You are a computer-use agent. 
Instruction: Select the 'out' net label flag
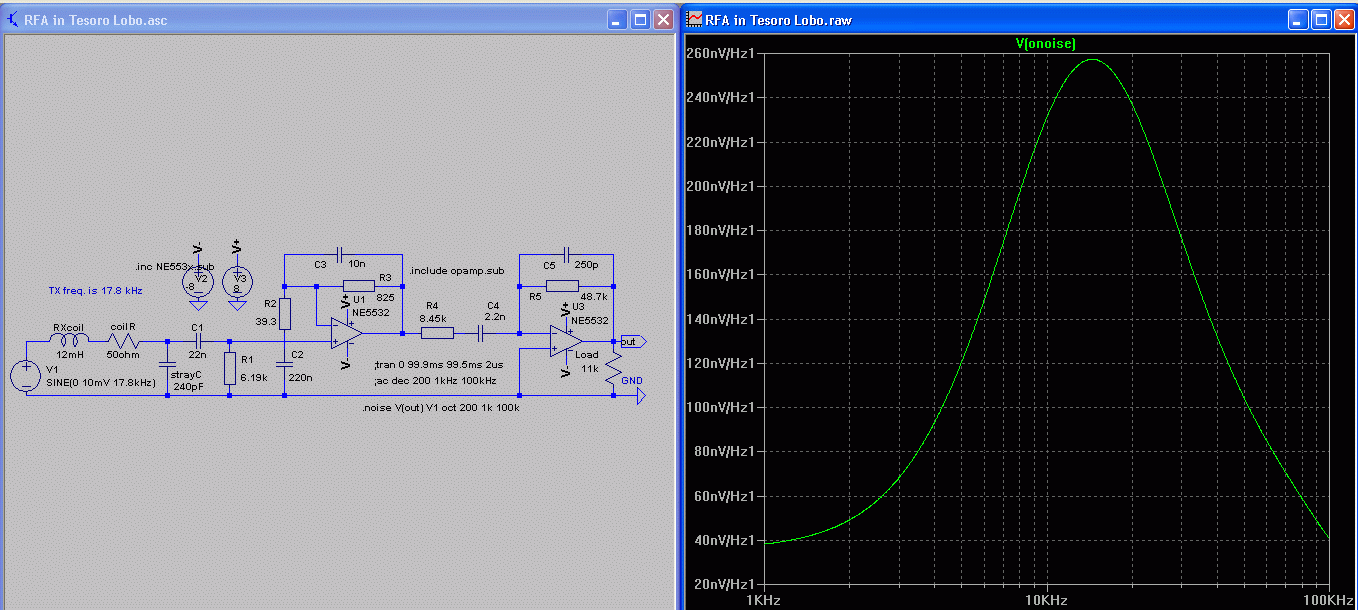click(x=632, y=341)
